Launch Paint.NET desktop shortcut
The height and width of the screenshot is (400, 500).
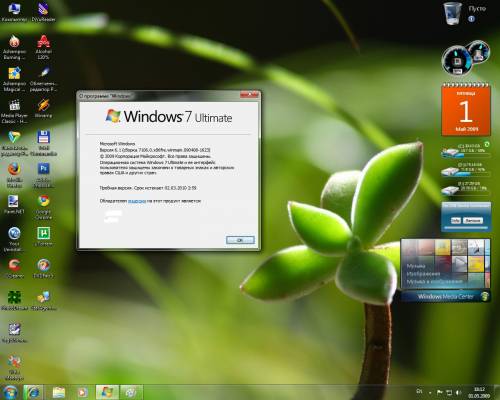coord(14,204)
